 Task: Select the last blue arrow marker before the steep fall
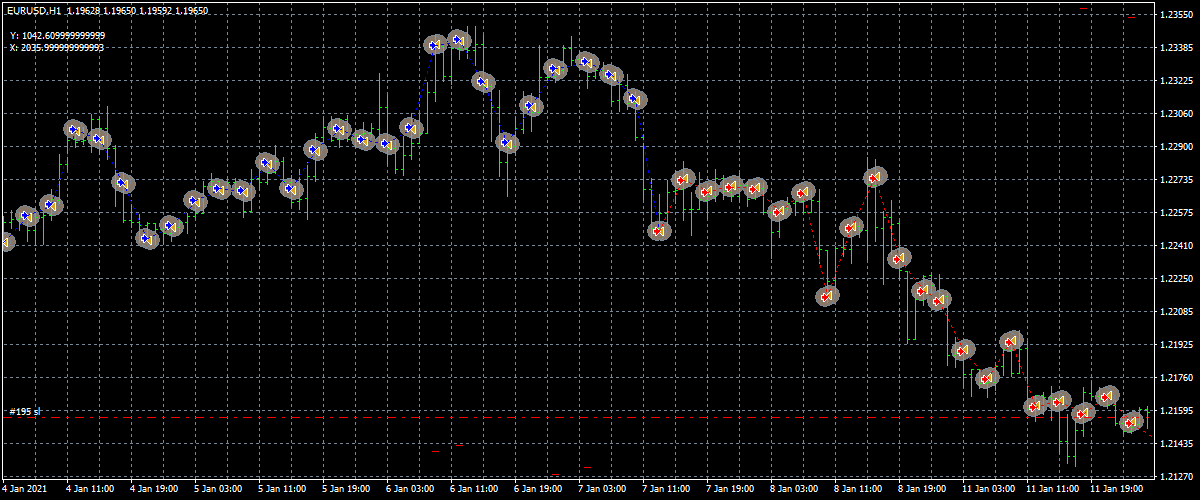635,99
